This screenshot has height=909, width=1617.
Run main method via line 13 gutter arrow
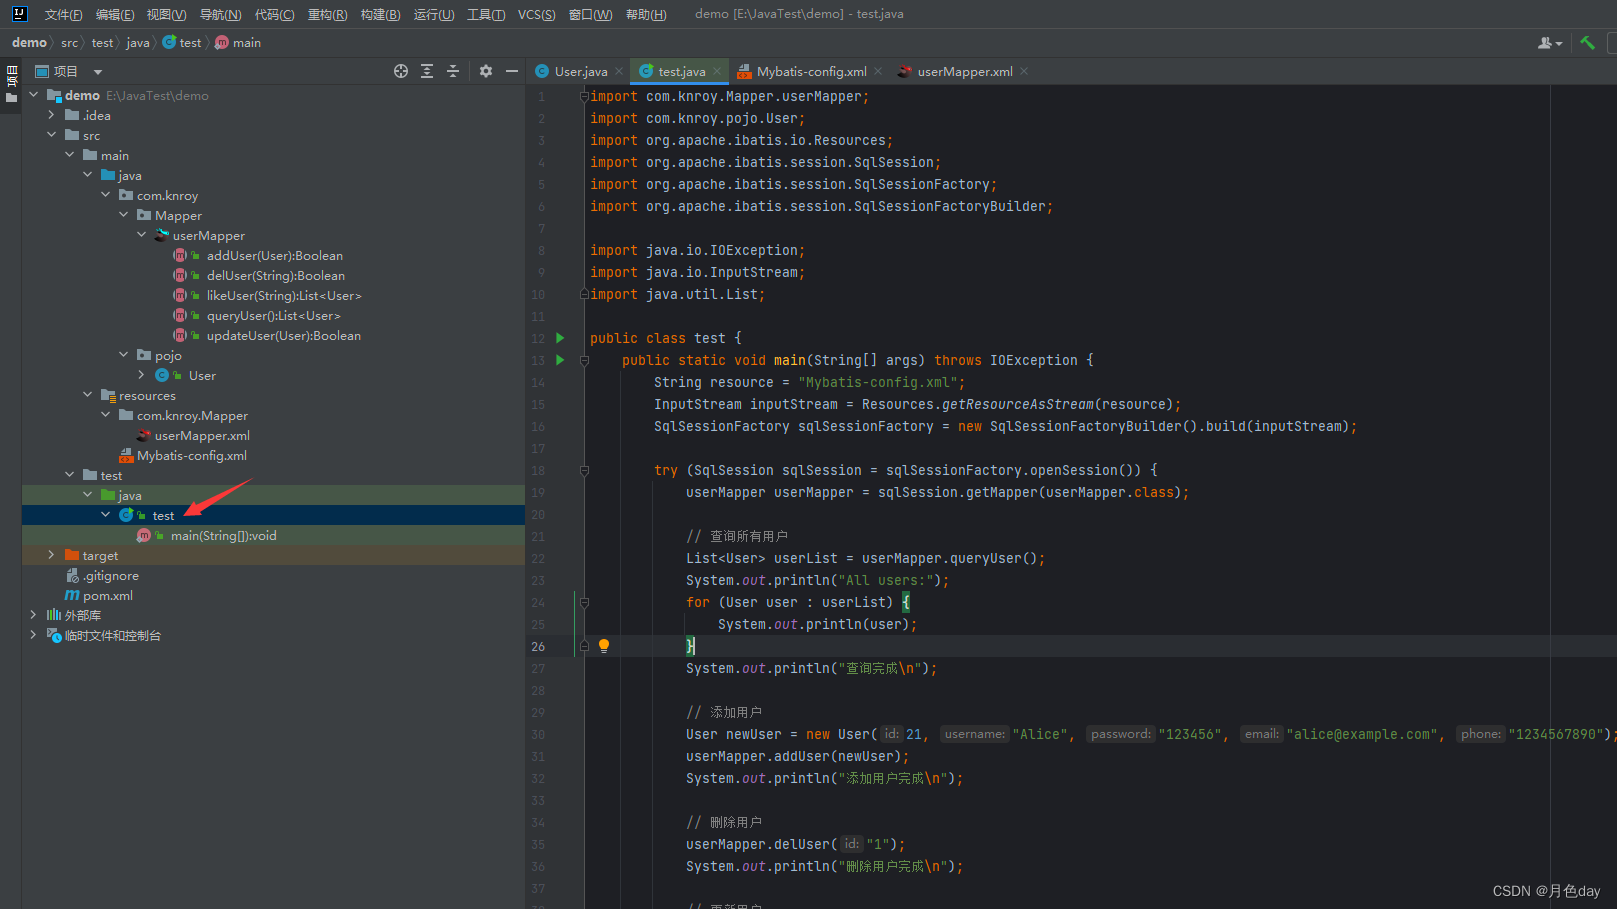(560, 360)
